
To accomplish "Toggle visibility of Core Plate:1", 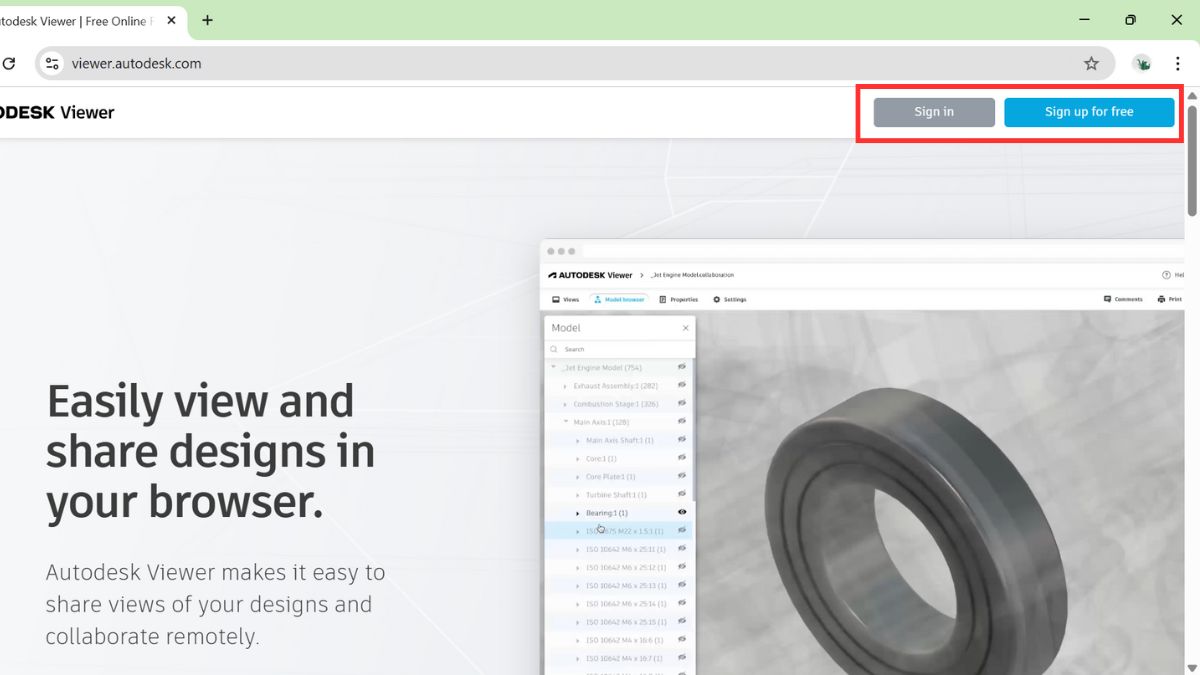I will click(x=682, y=475).
